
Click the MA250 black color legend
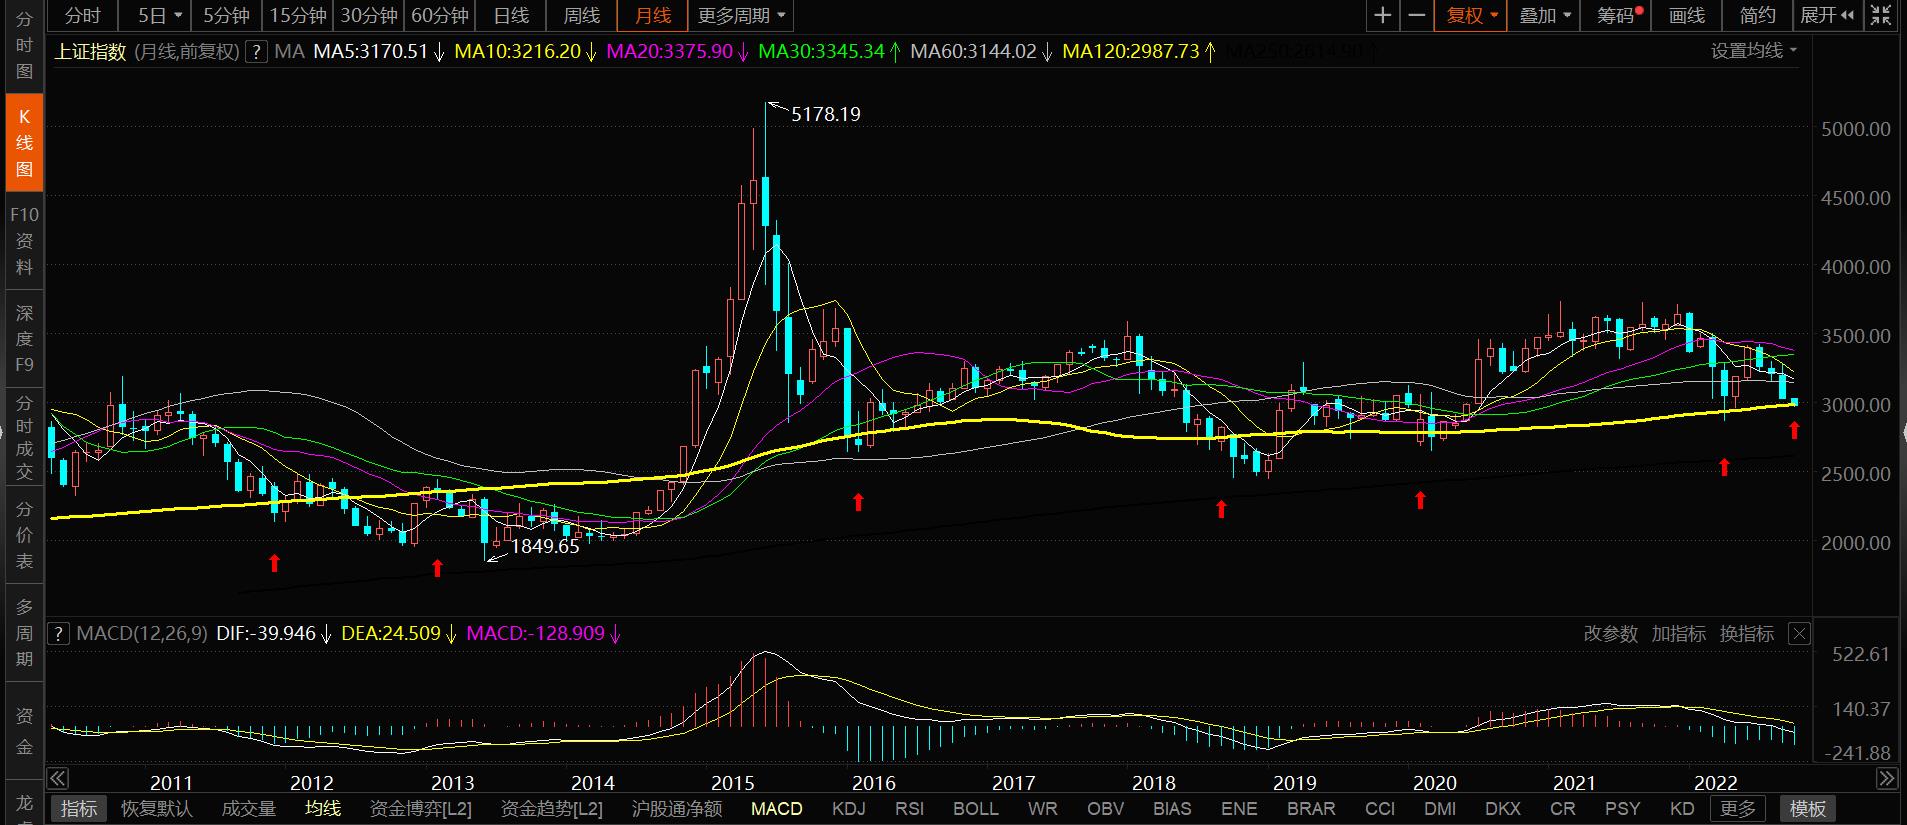pos(1299,51)
